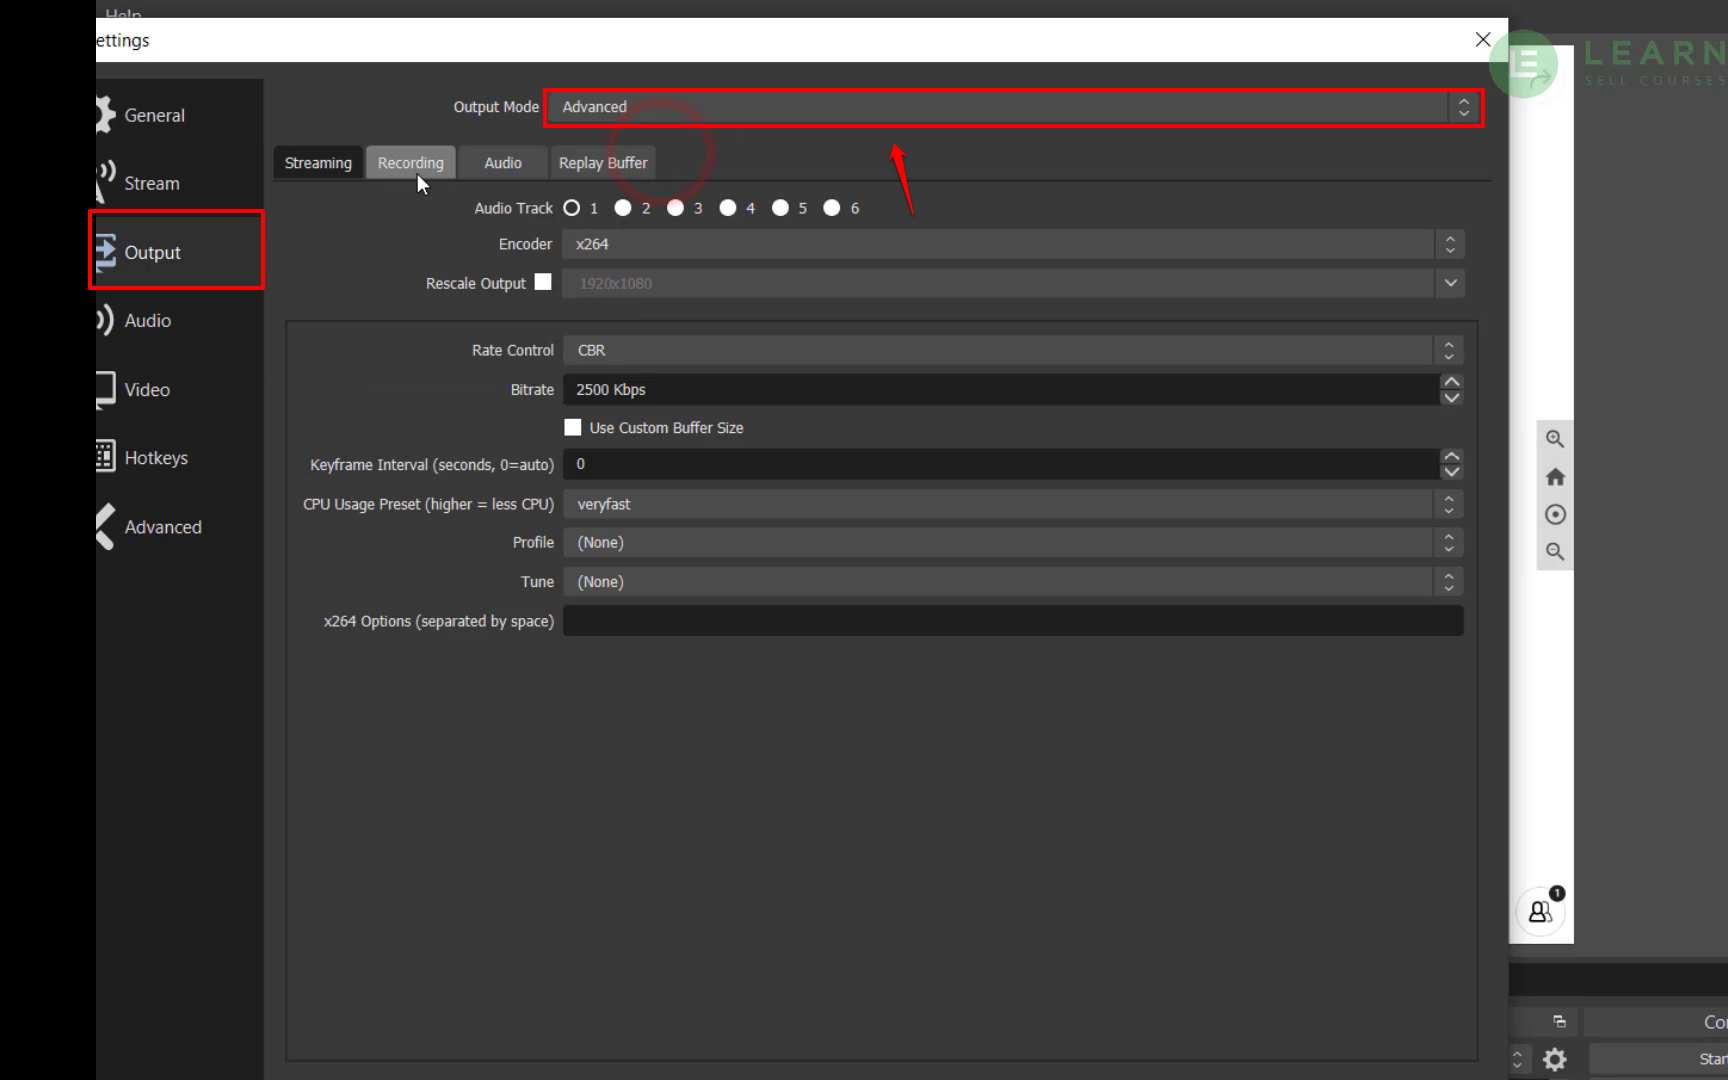Open Stream settings in sidebar
1728x1080 pixels.
tap(151, 183)
